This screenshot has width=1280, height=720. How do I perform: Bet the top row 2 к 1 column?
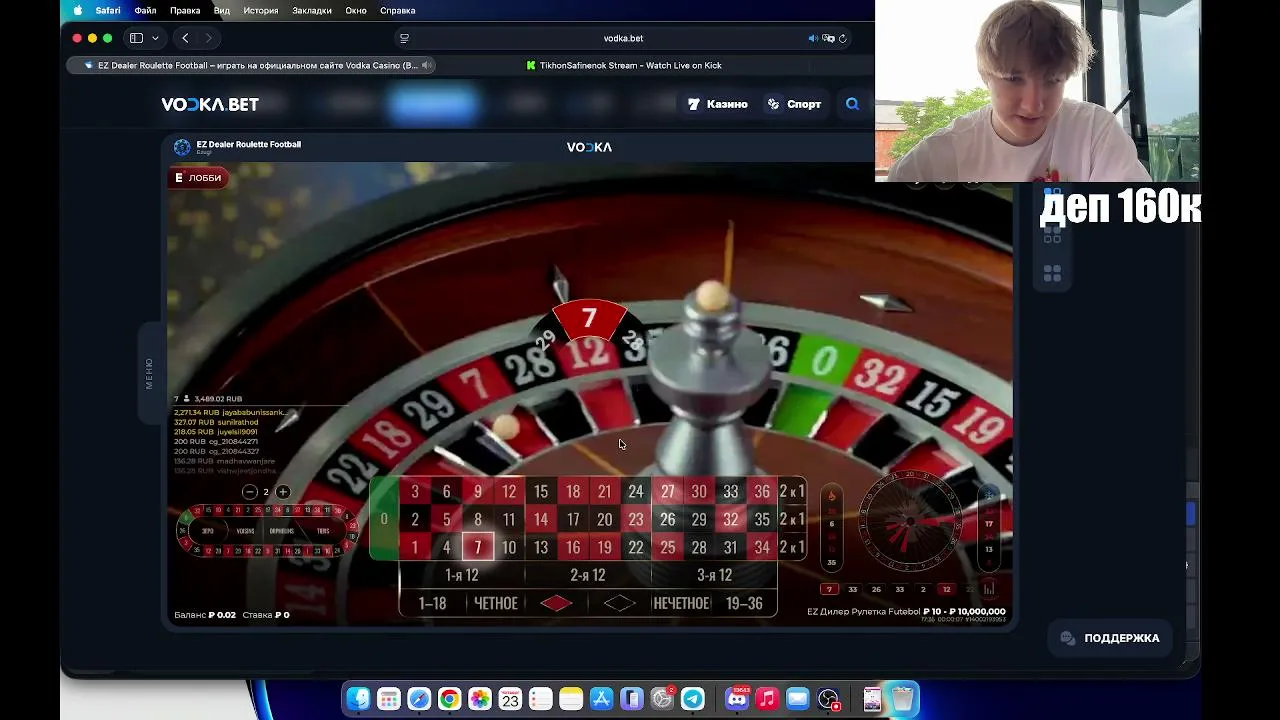[792, 491]
